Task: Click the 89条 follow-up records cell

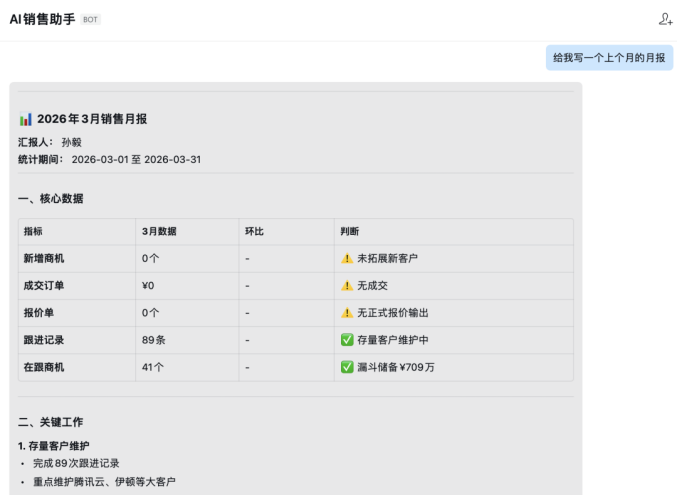Action: (154, 340)
